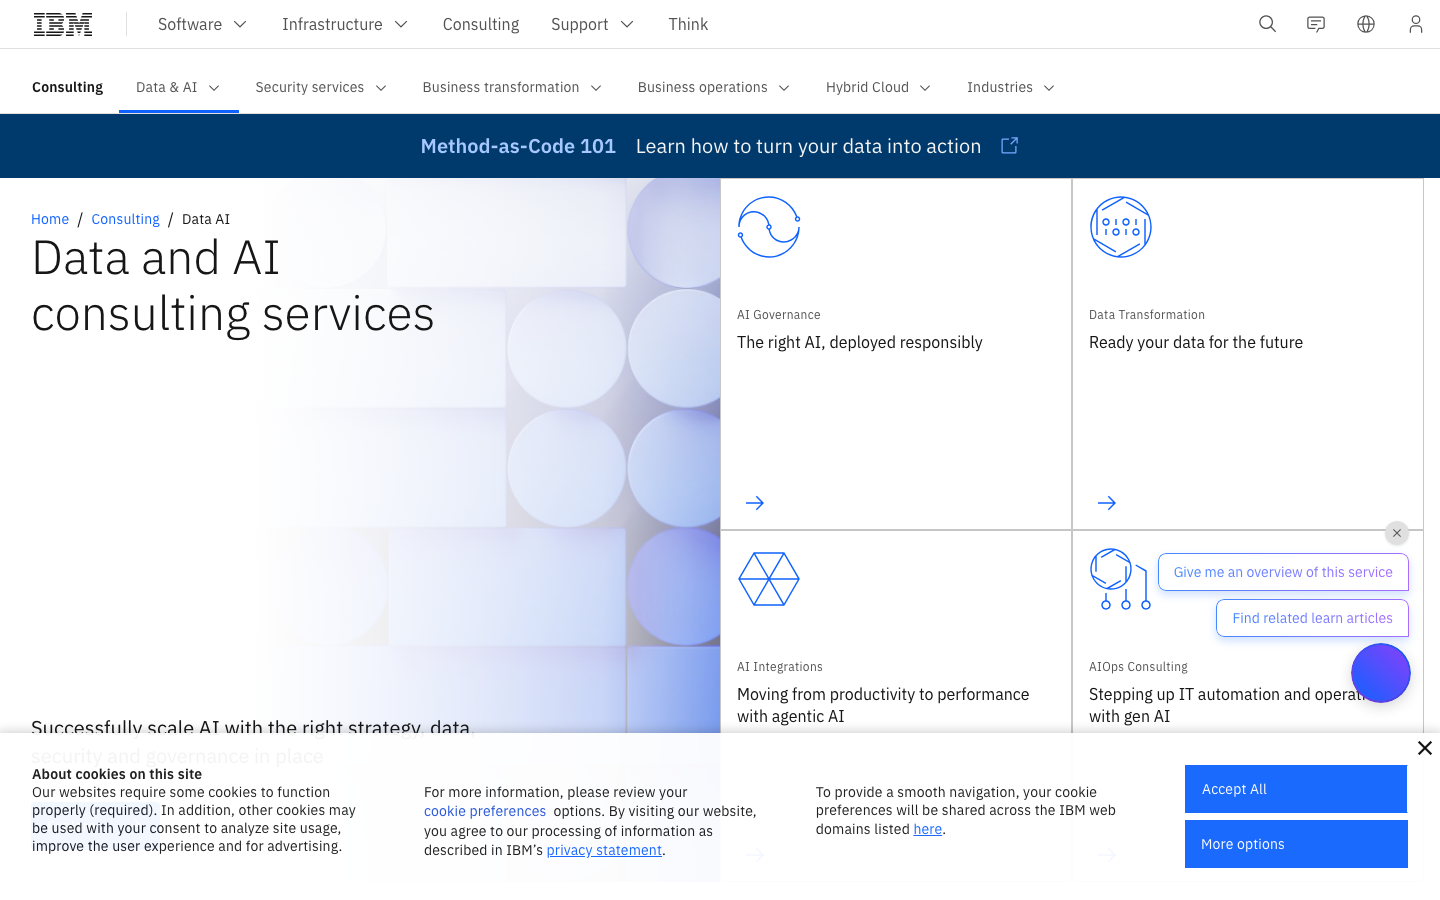Click More options cookie button

1296,844
